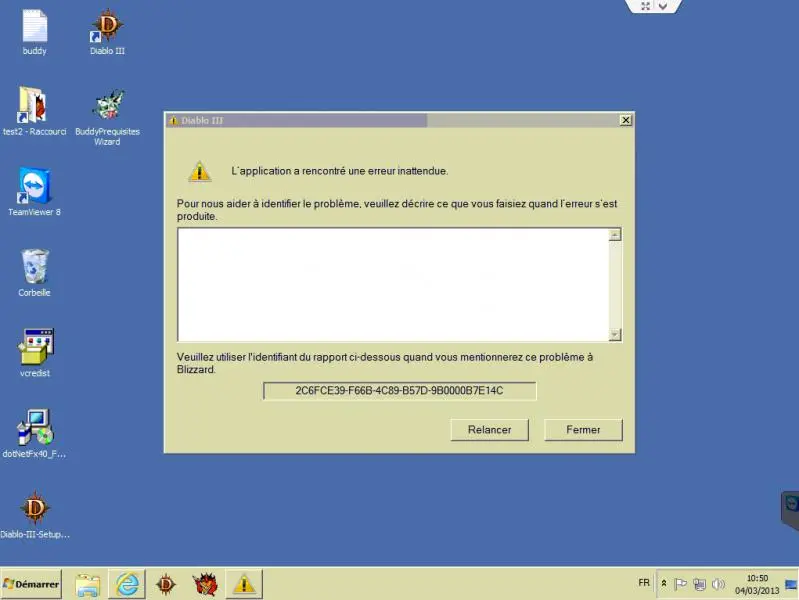Open the Corbeille recycle bin
799x600 pixels.
tap(34, 268)
